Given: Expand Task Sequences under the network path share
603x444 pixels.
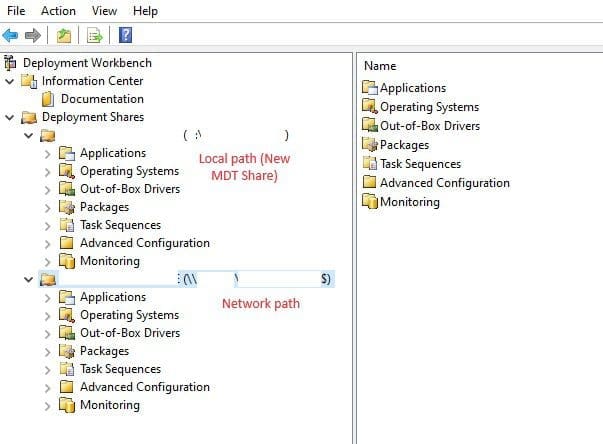Looking at the screenshot, I should pos(48,369).
